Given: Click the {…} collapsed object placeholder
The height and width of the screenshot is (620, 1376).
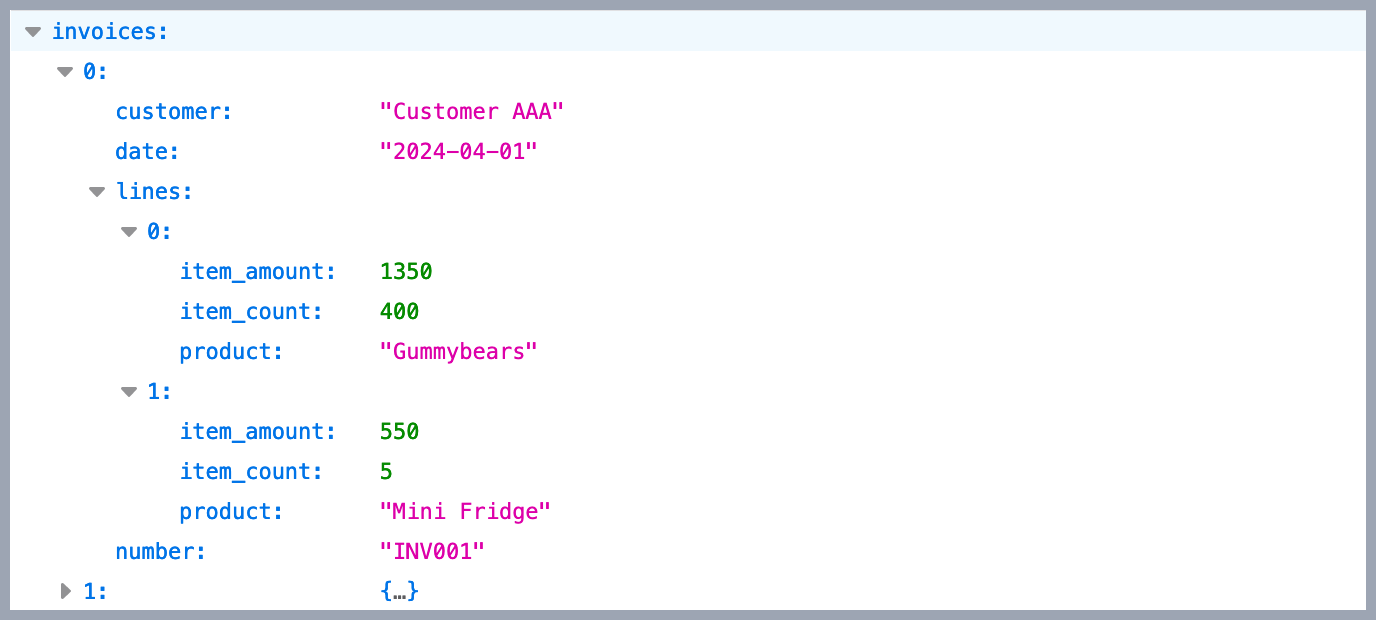Looking at the screenshot, I should point(399,591).
